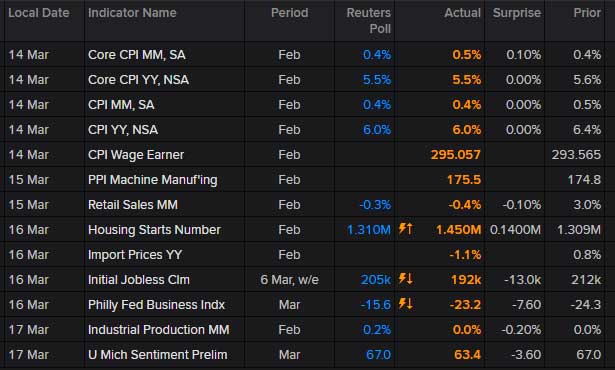Click the Prior column header
The width and height of the screenshot is (615, 370).
[x=587, y=13]
